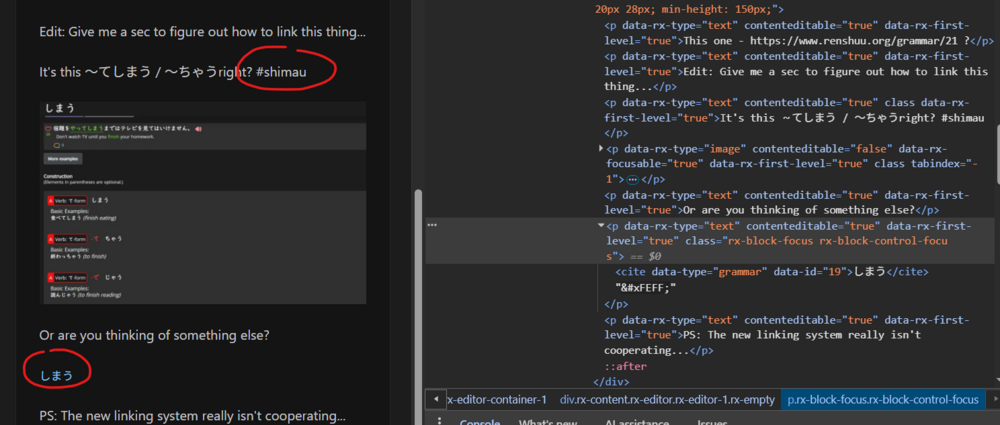Collapse the selected rx-block-focus paragraph node
1000x425 pixels.
click(600, 226)
